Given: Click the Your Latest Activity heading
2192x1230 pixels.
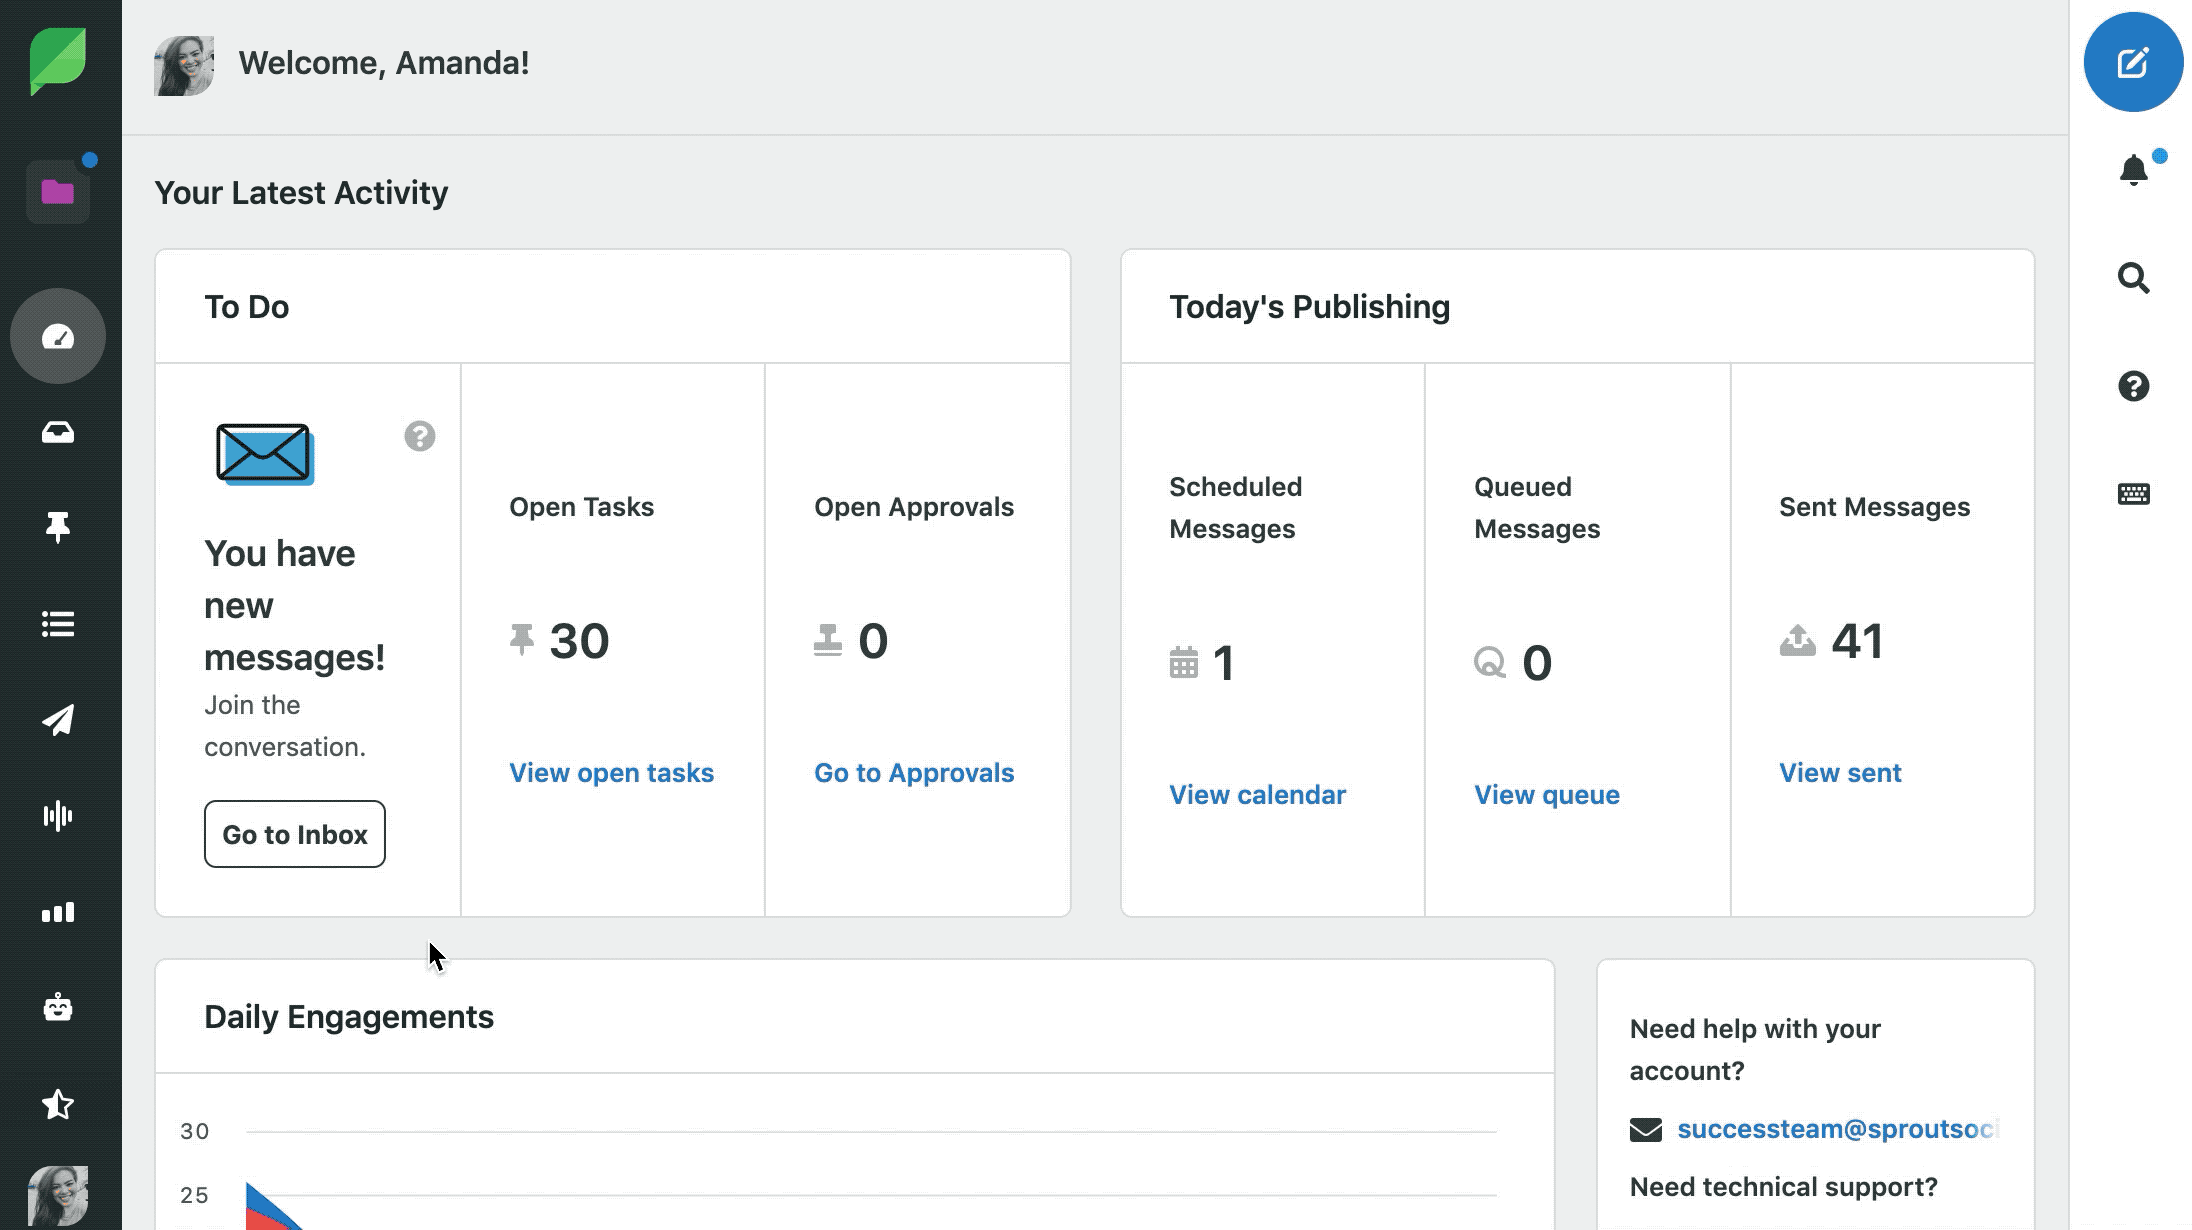Looking at the screenshot, I should [301, 193].
